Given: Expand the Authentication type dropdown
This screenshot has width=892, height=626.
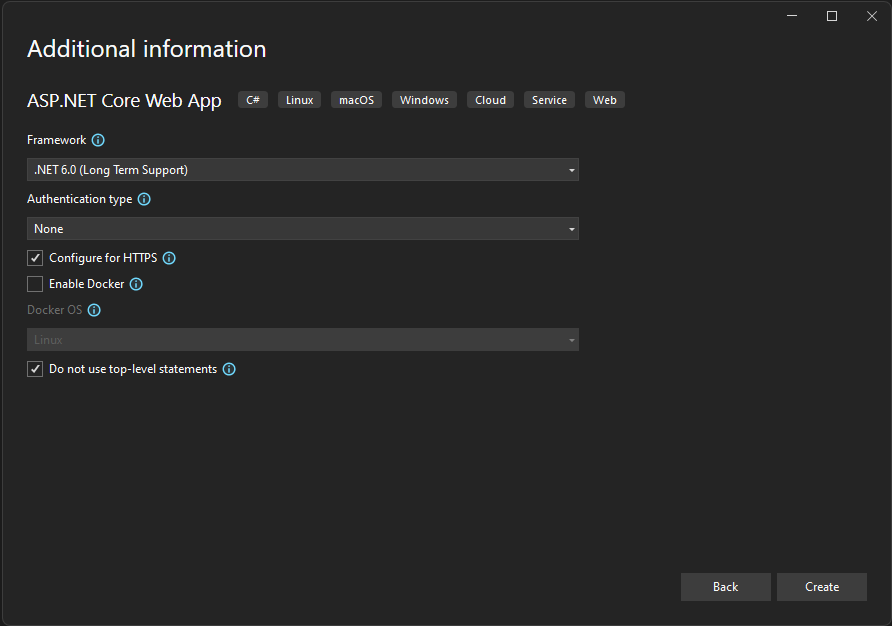Looking at the screenshot, I should 302,229.
